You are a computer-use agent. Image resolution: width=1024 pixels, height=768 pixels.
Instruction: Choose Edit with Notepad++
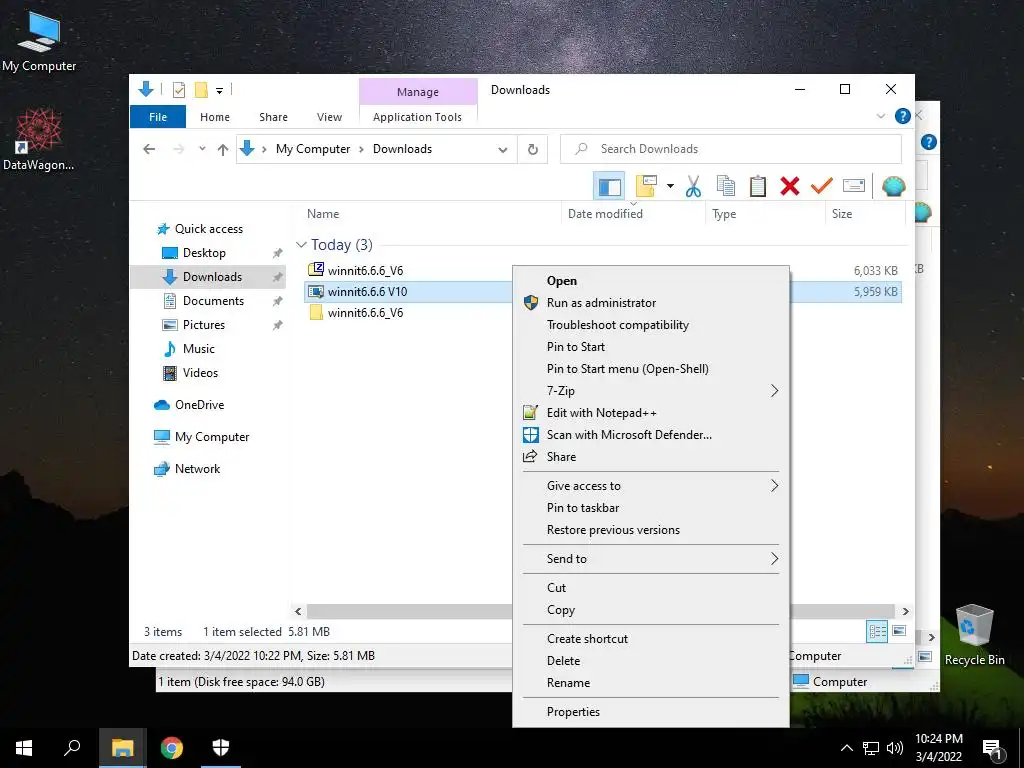click(651, 413)
